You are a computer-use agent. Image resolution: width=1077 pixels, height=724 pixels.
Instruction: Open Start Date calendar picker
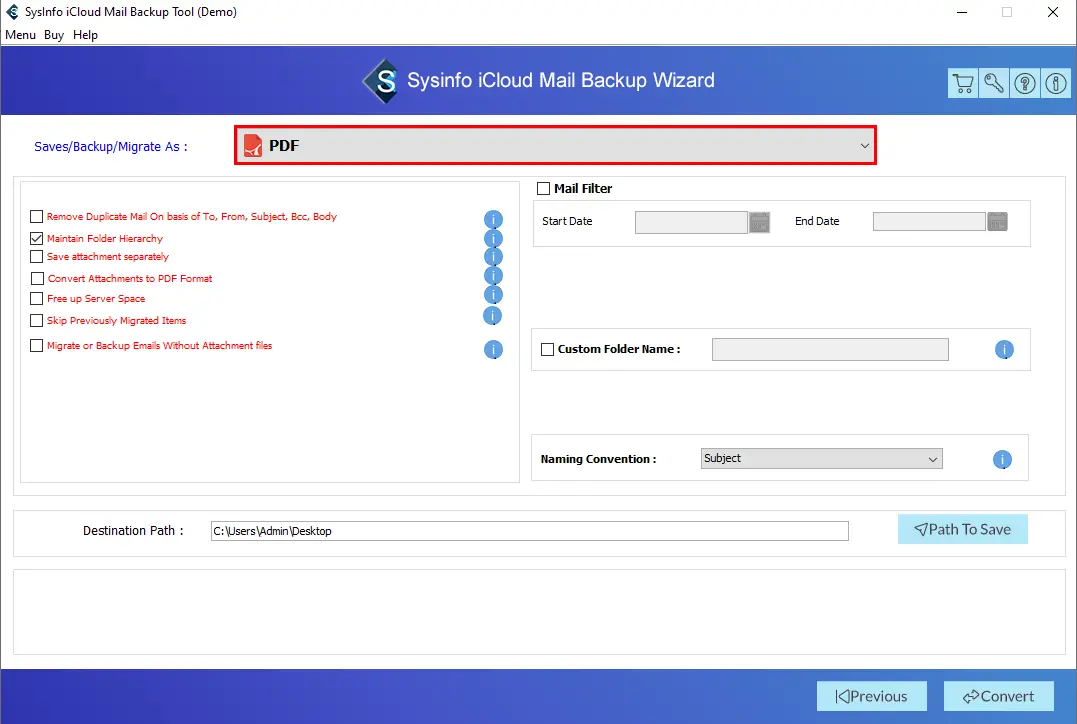tap(759, 222)
